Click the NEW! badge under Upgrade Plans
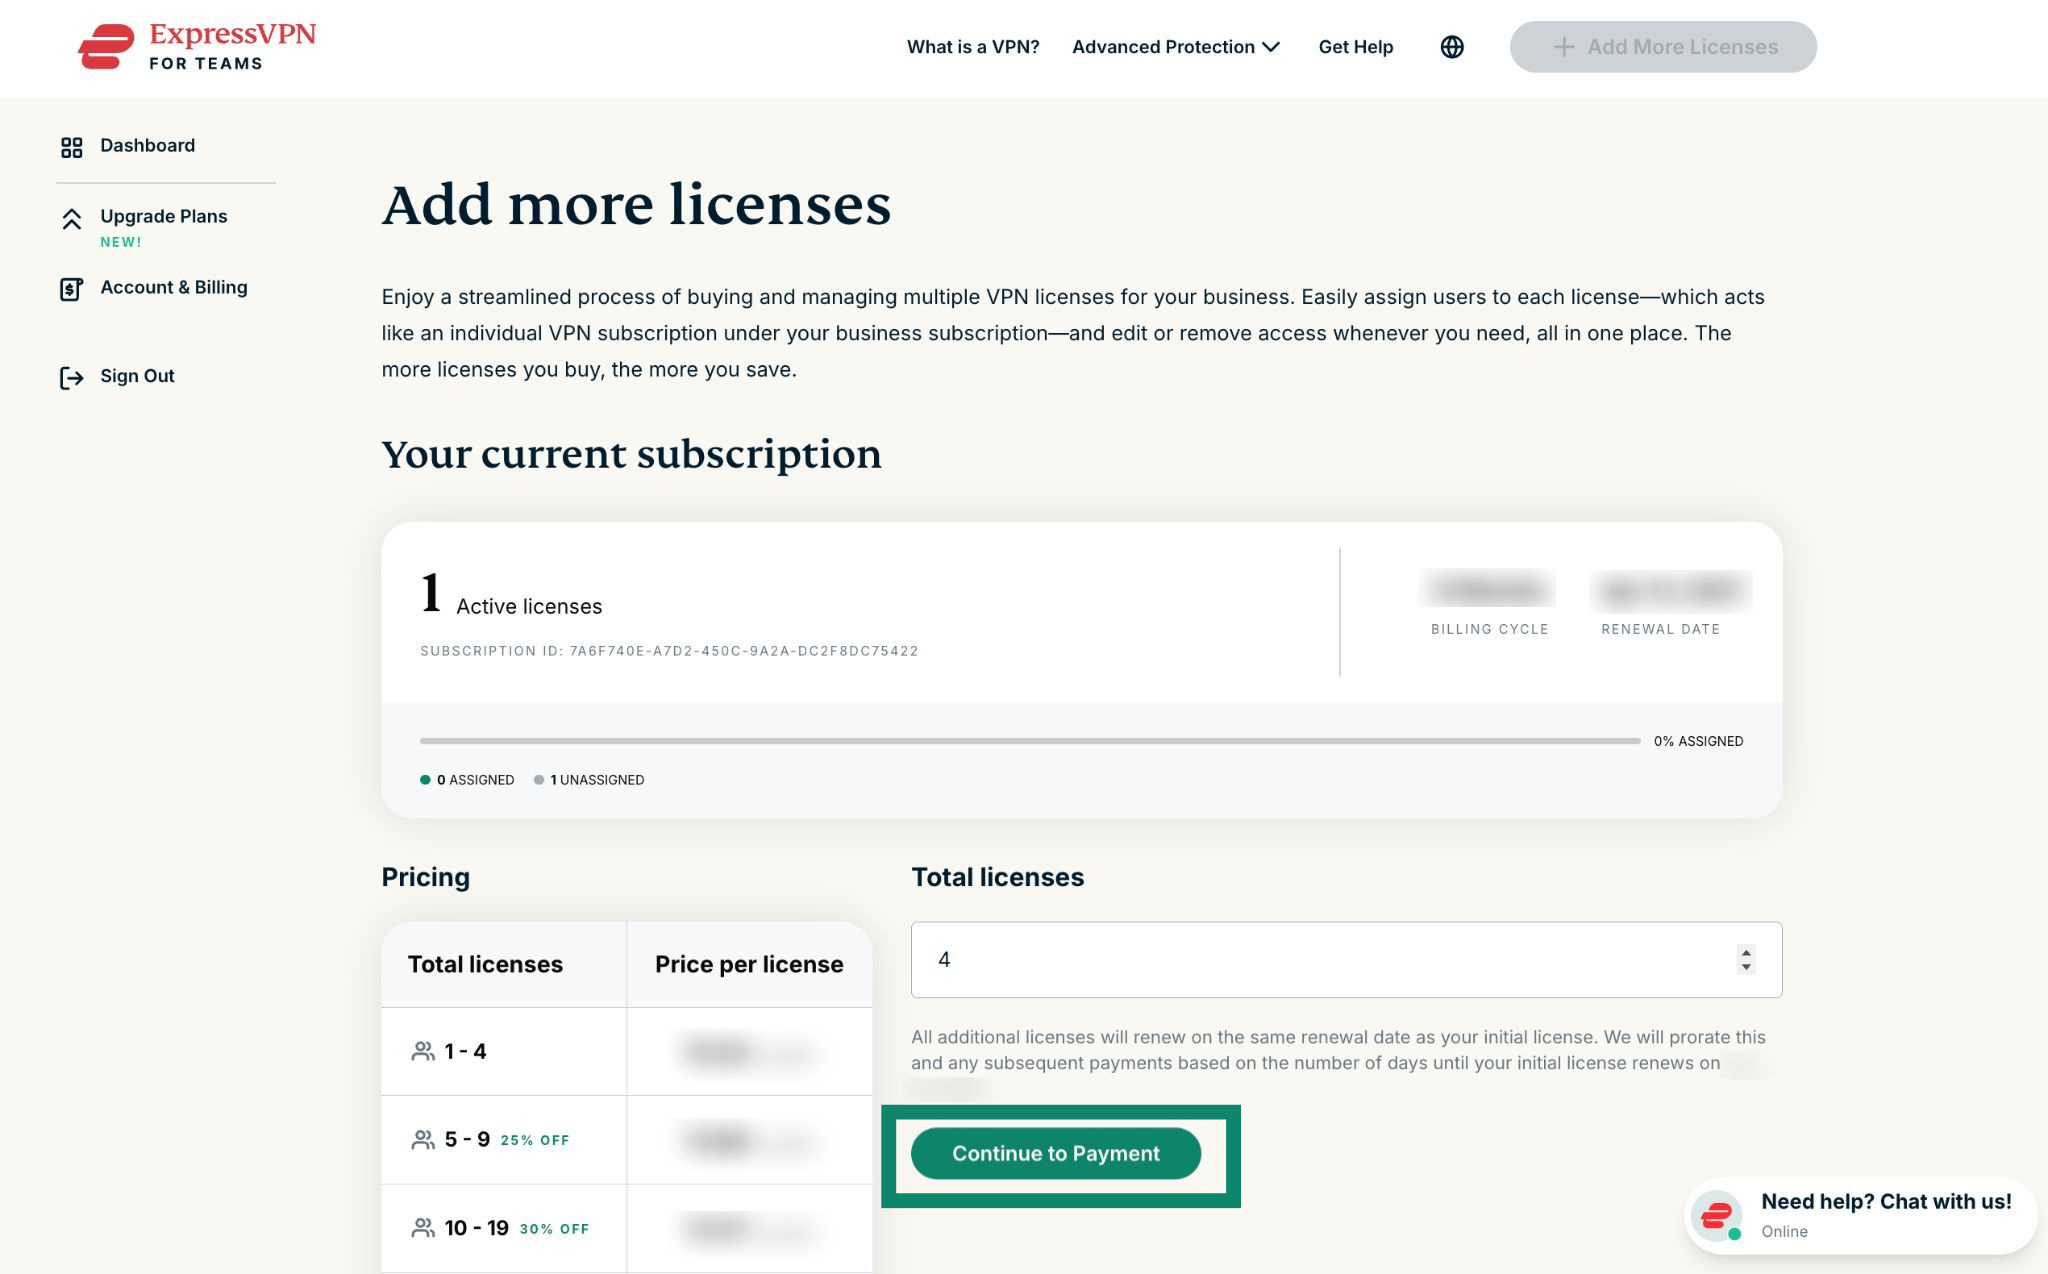Screen dimensions: 2048x1274 click(x=121, y=242)
